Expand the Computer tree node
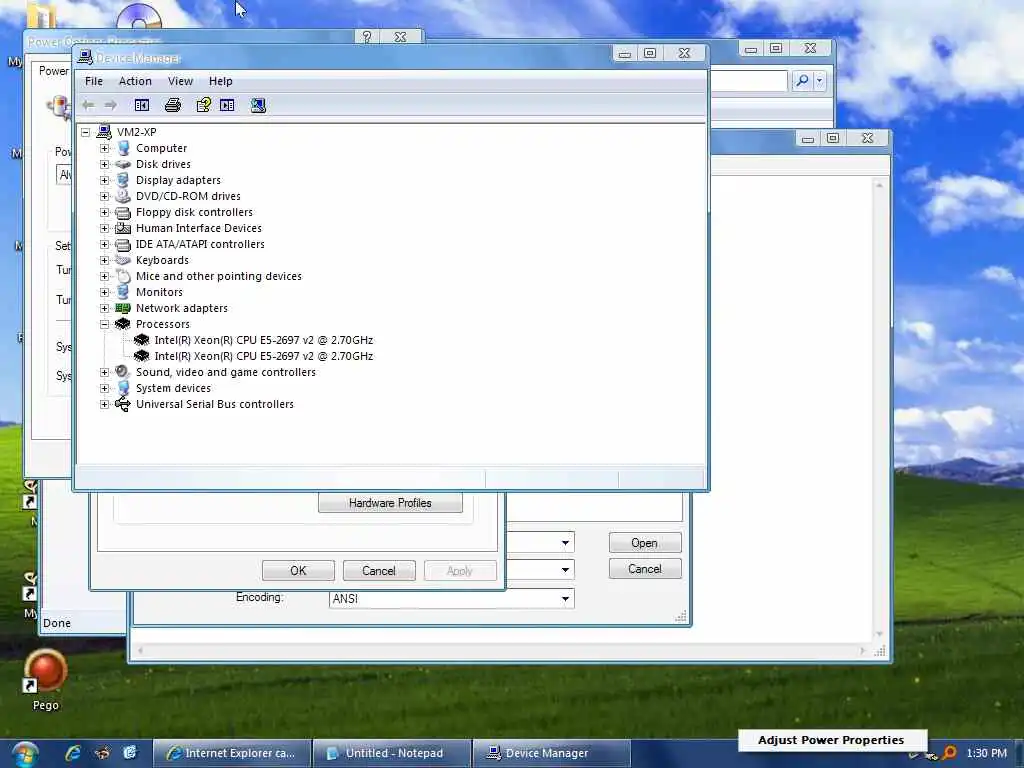Viewport: 1024px width, 768px height. click(104, 148)
